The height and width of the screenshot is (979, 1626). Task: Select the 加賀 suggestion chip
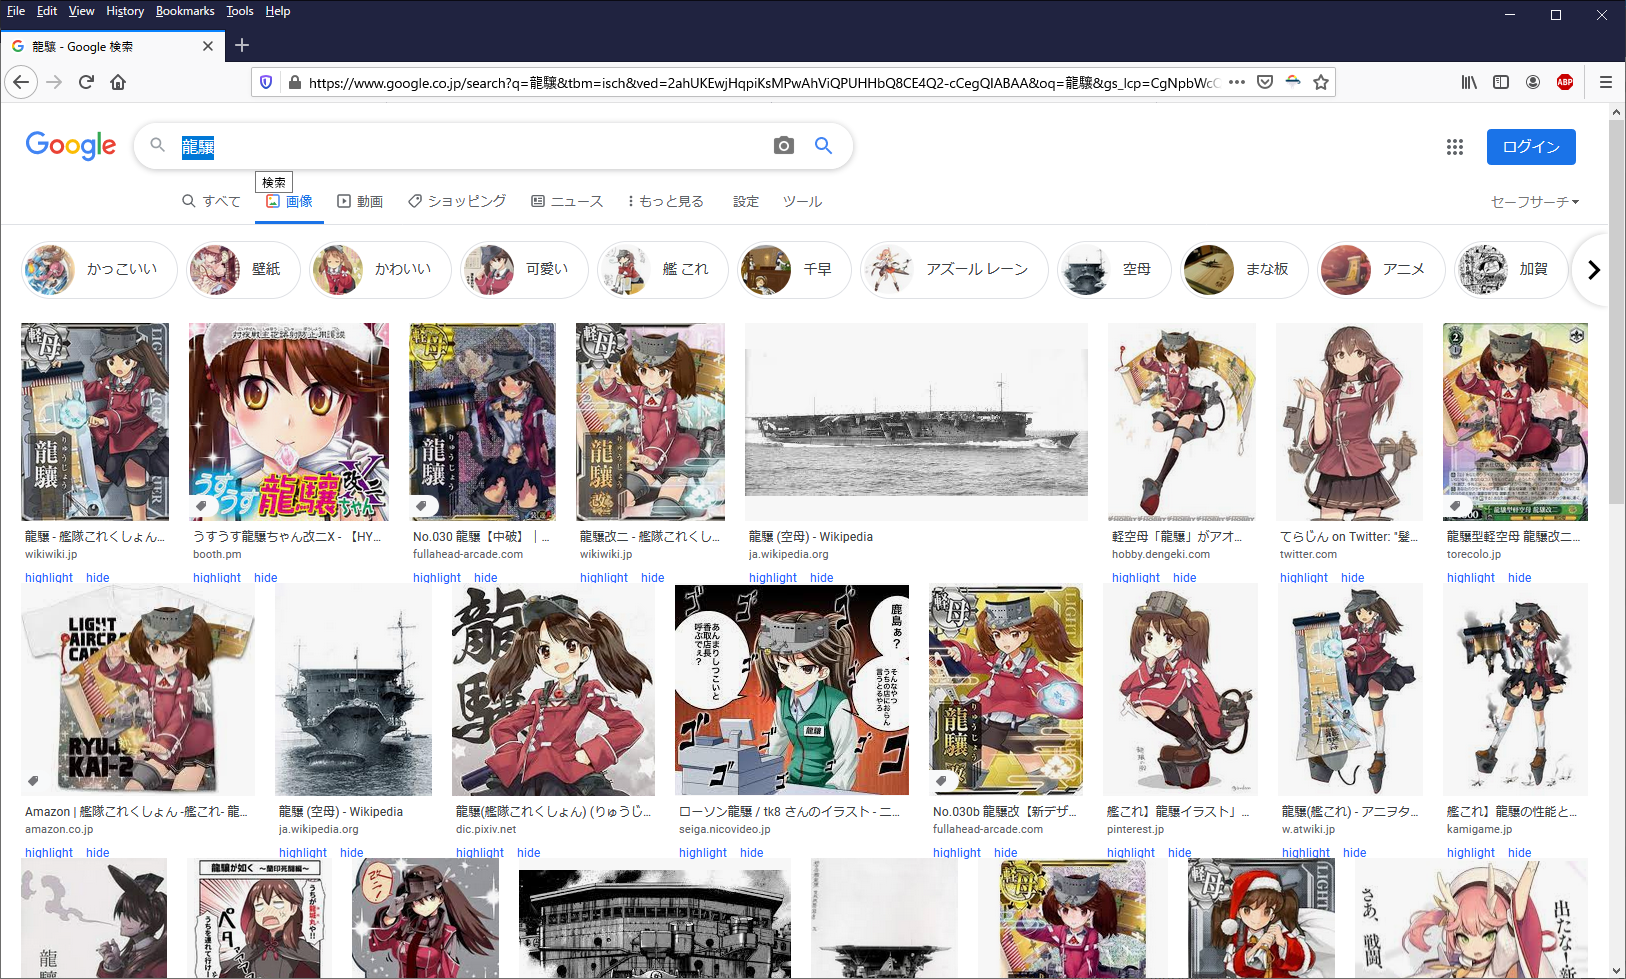(1510, 269)
